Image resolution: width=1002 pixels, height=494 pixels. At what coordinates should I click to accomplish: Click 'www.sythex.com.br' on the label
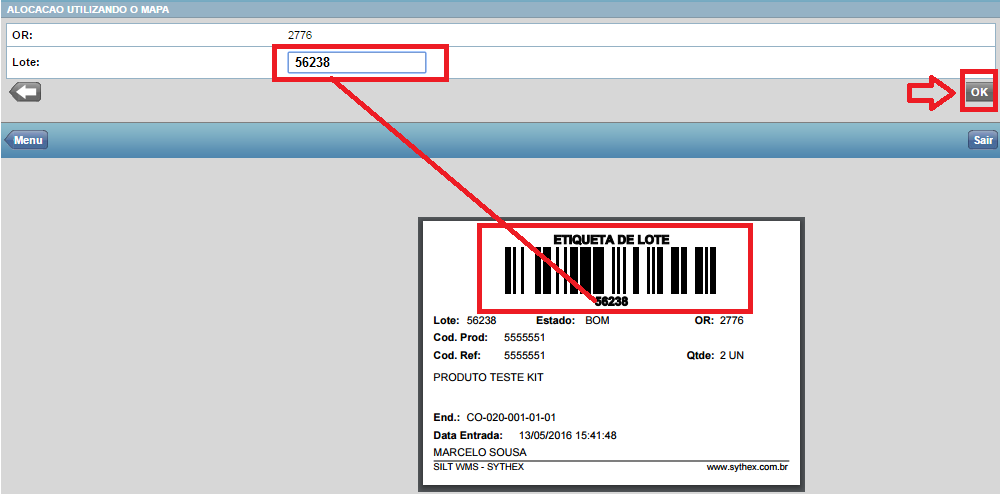746,467
